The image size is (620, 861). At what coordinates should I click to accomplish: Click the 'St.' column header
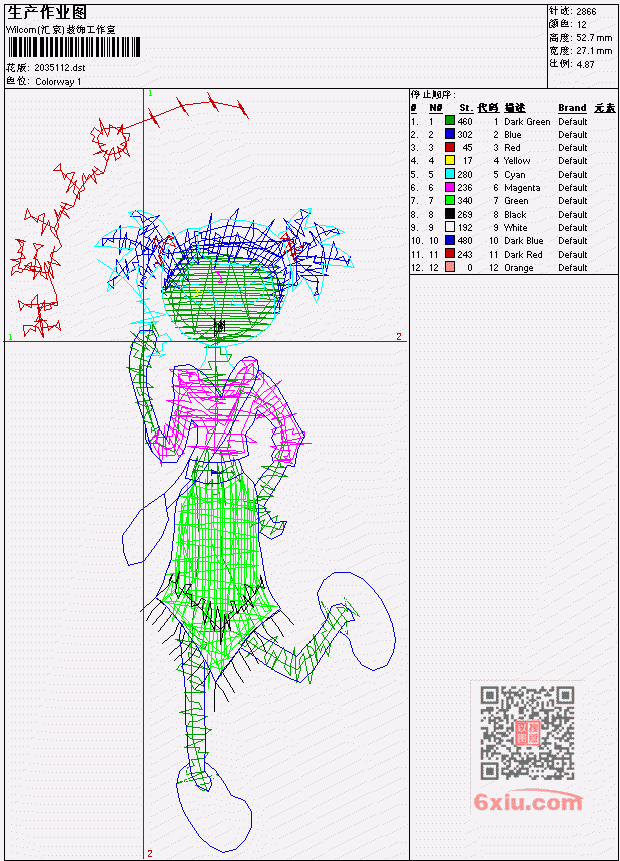pos(466,108)
